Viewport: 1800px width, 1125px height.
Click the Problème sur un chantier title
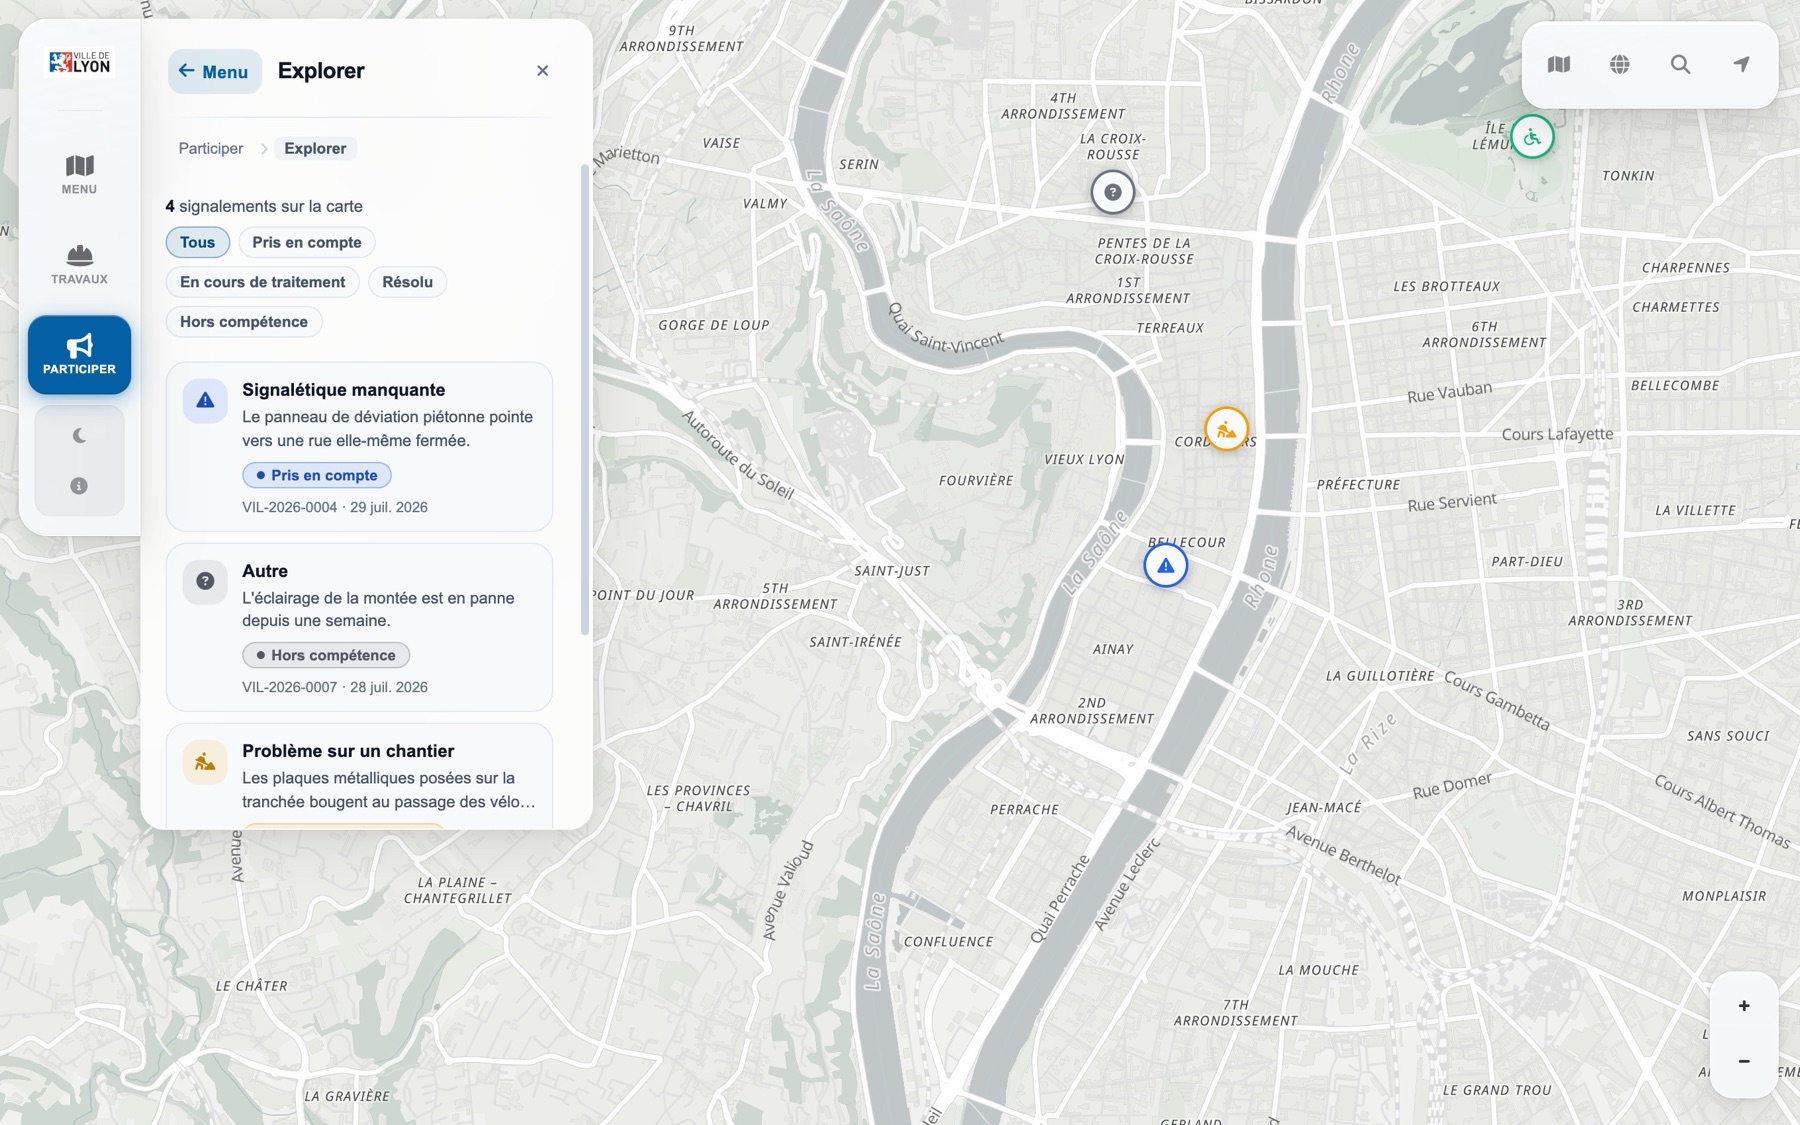click(348, 751)
